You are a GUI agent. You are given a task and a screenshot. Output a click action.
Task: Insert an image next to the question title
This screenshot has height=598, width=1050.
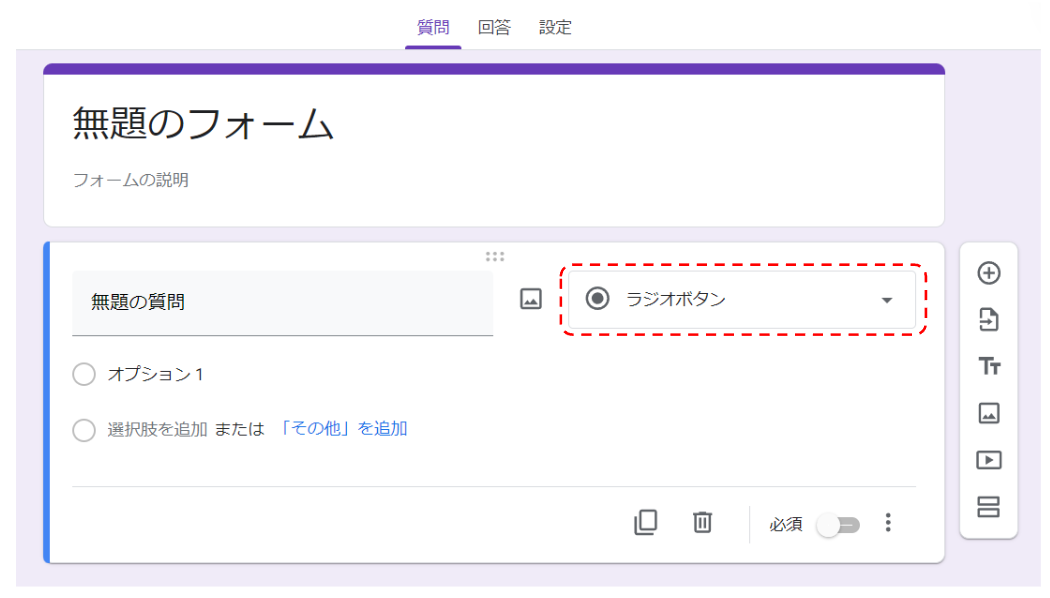coord(530,299)
